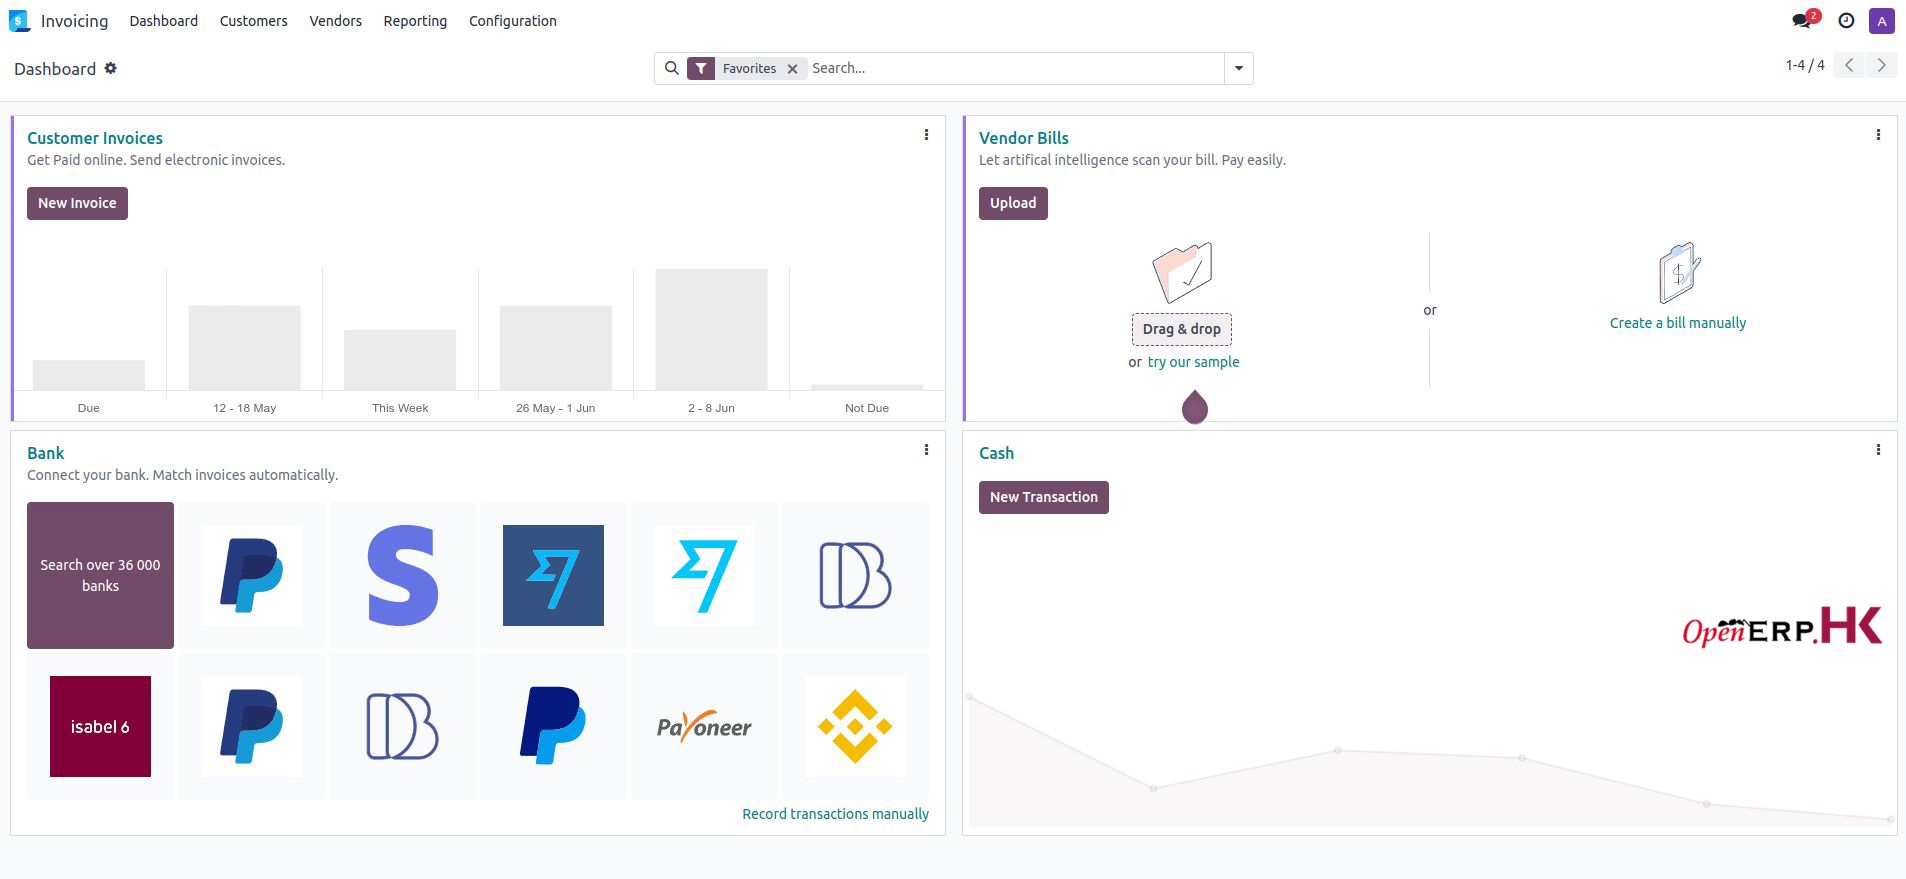Select the dark PayPal logo beside Payoneer

(x=553, y=727)
